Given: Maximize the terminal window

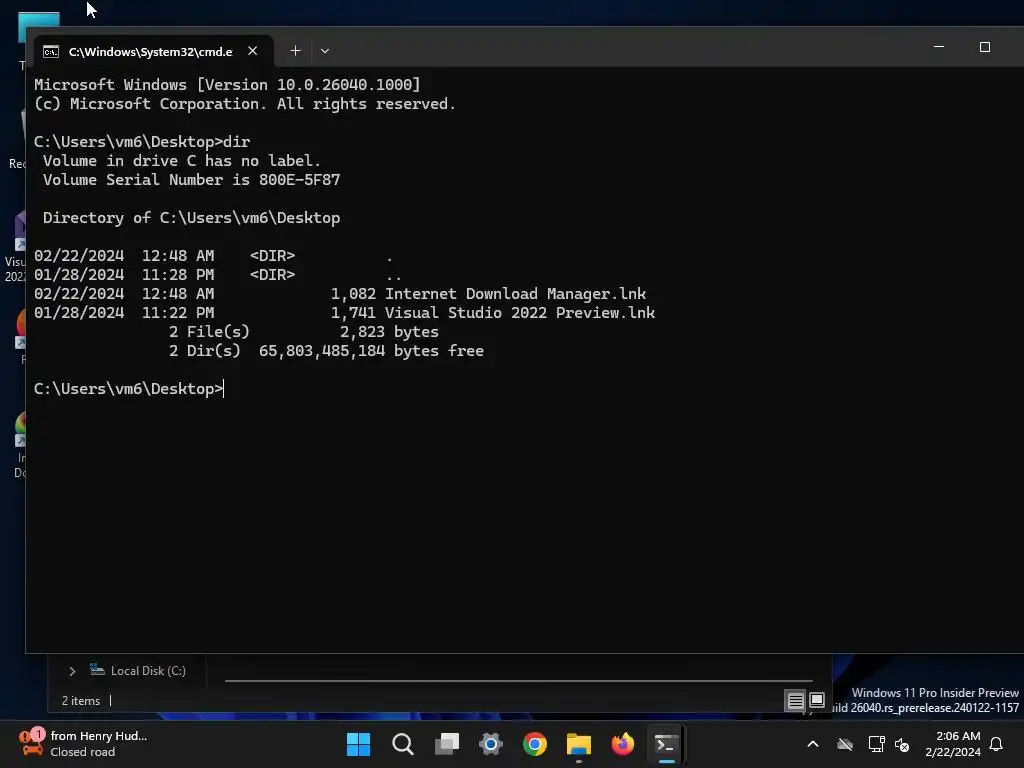Looking at the screenshot, I should [x=985, y=47].
